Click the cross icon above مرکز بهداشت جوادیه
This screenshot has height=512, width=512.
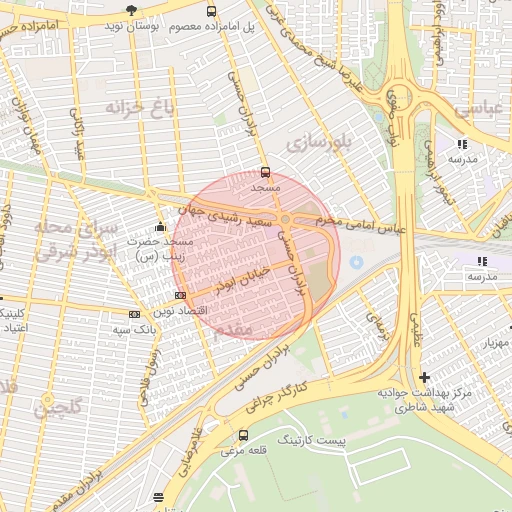click(x=424, y=377)
